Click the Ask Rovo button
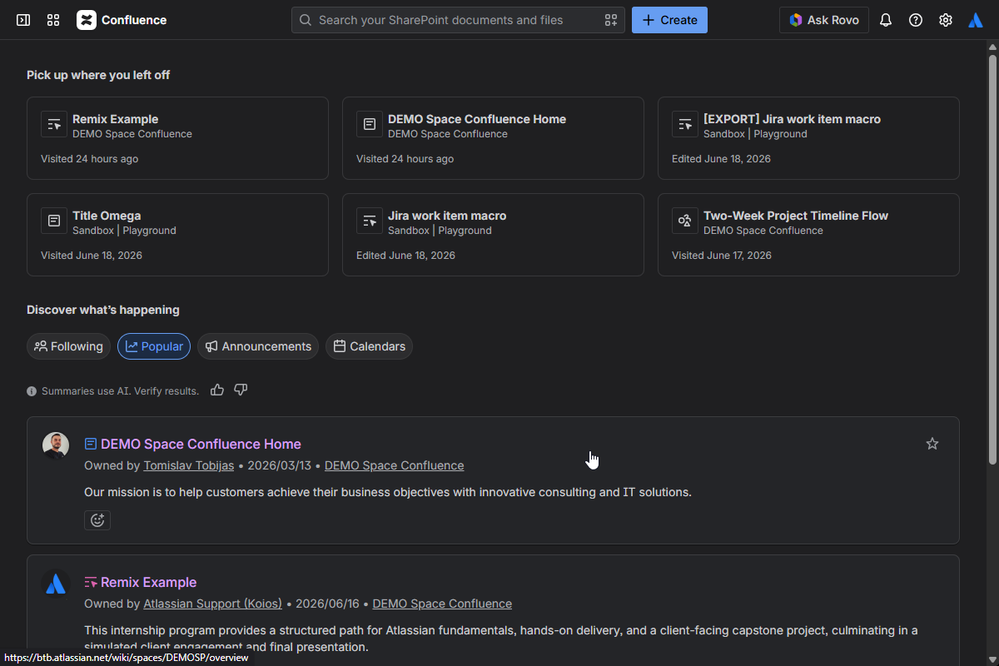 824,20
